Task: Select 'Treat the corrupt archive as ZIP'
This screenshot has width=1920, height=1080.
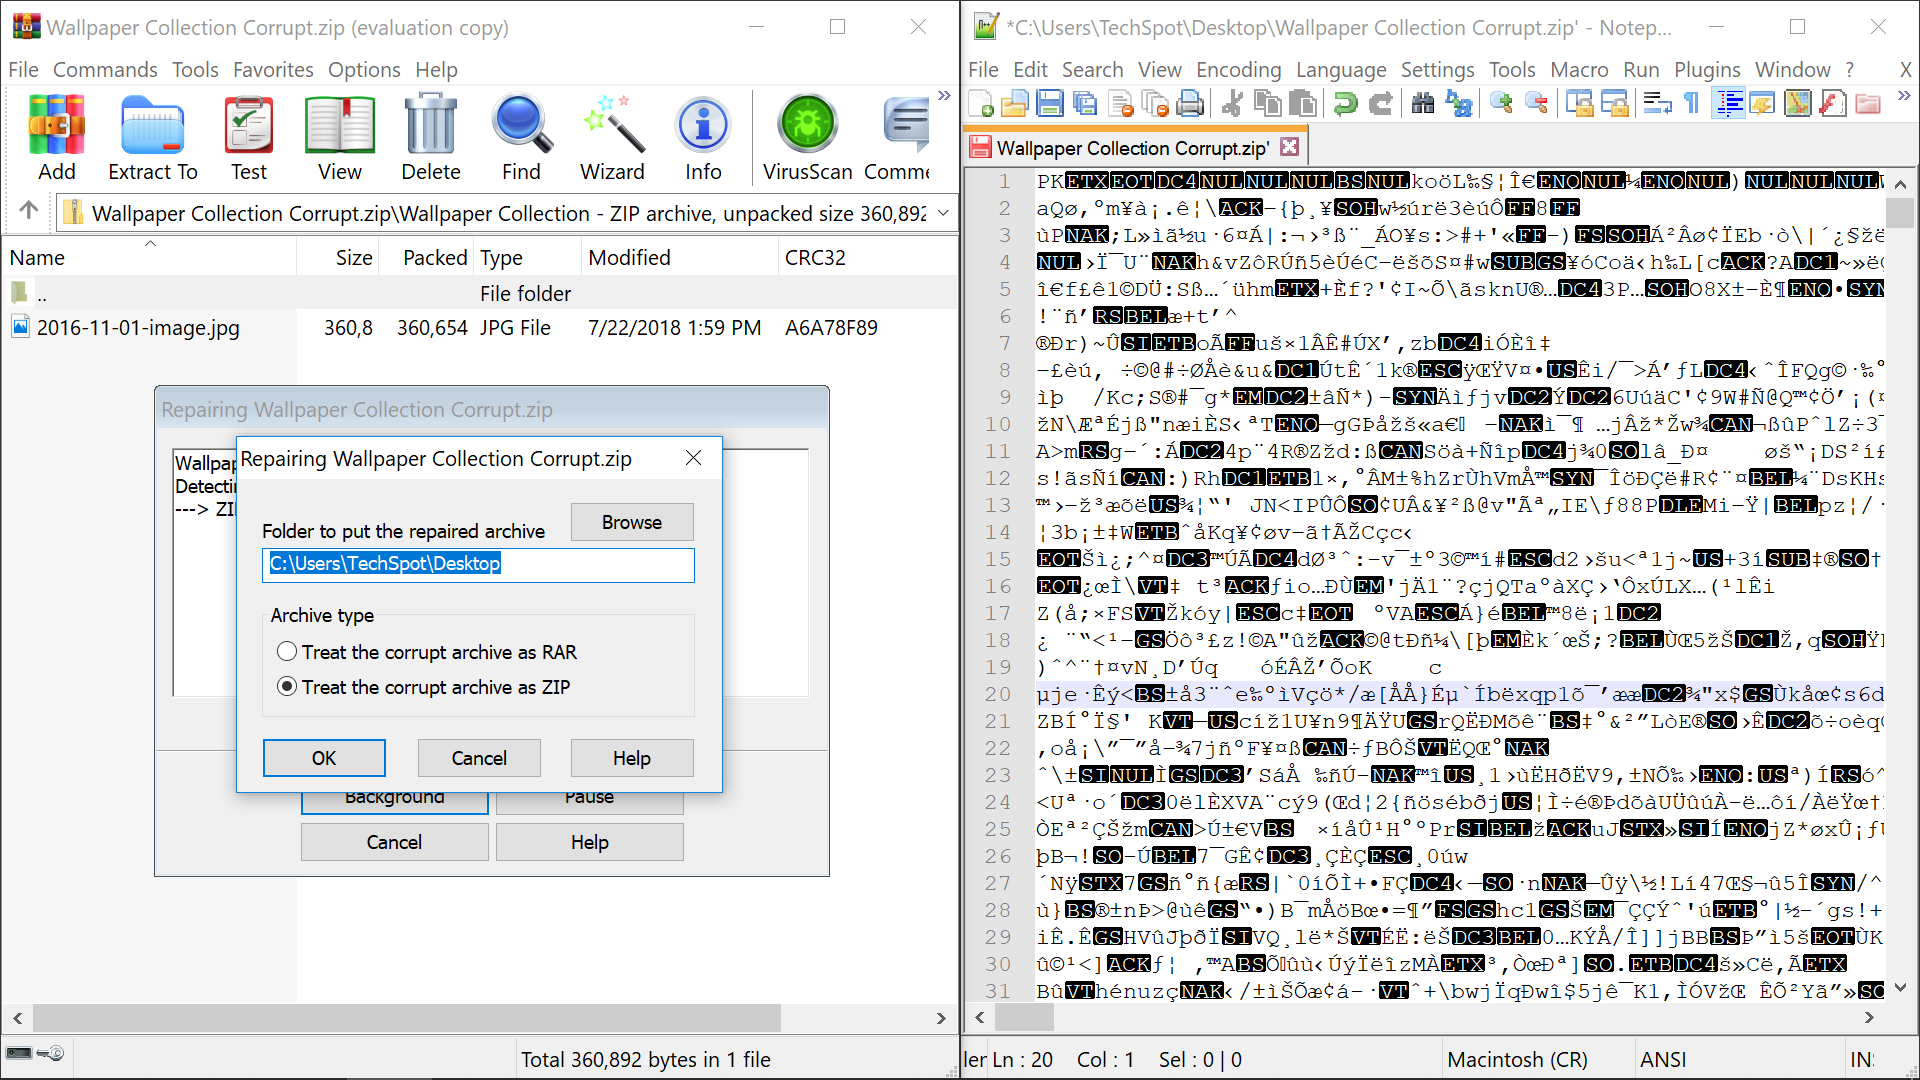Action: [285, 687]
